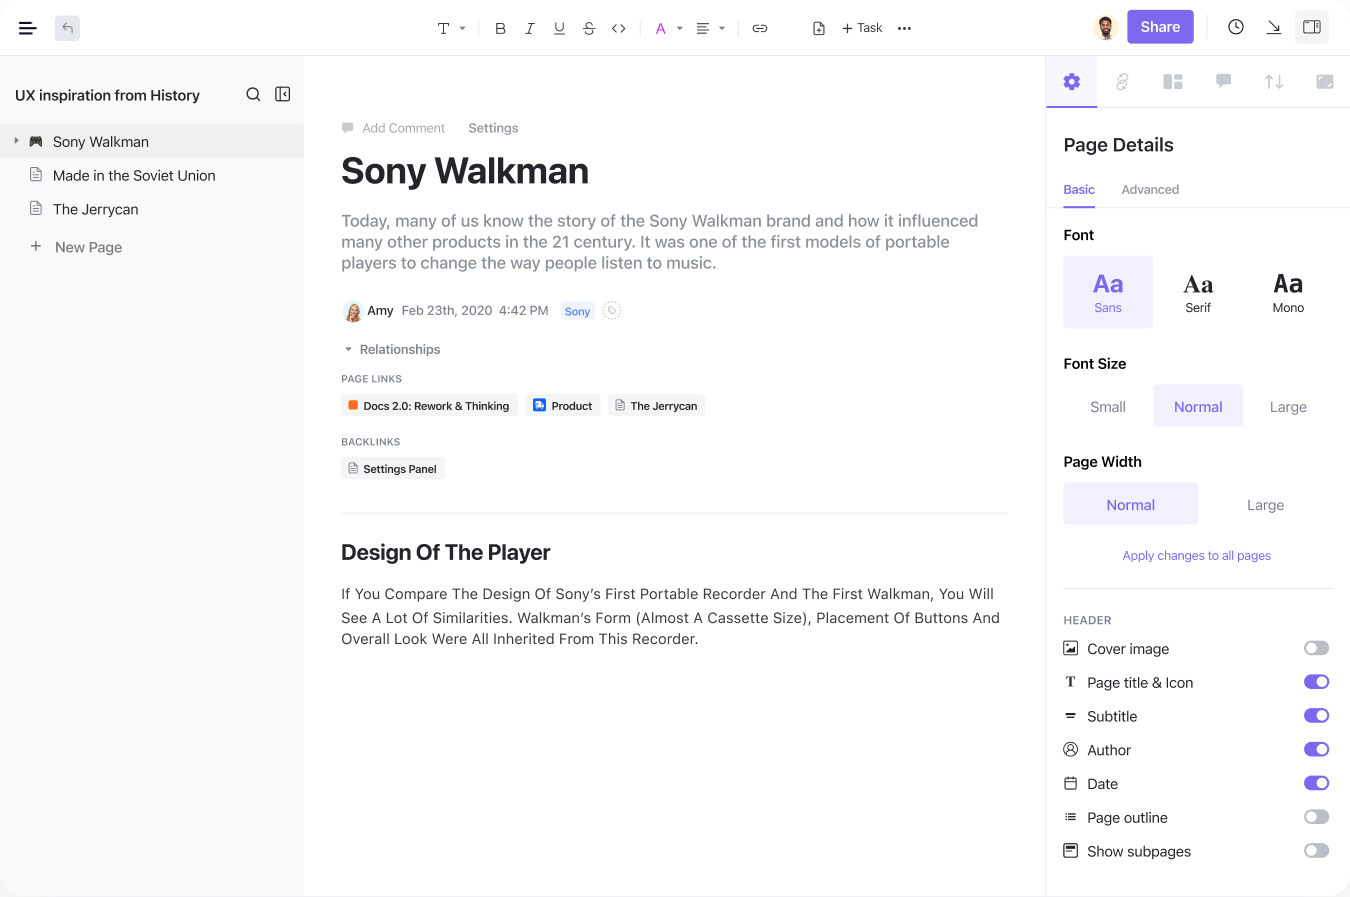Click the Design Of The Player heading
The image size is (1350, 897).
[x=446, y=552]
